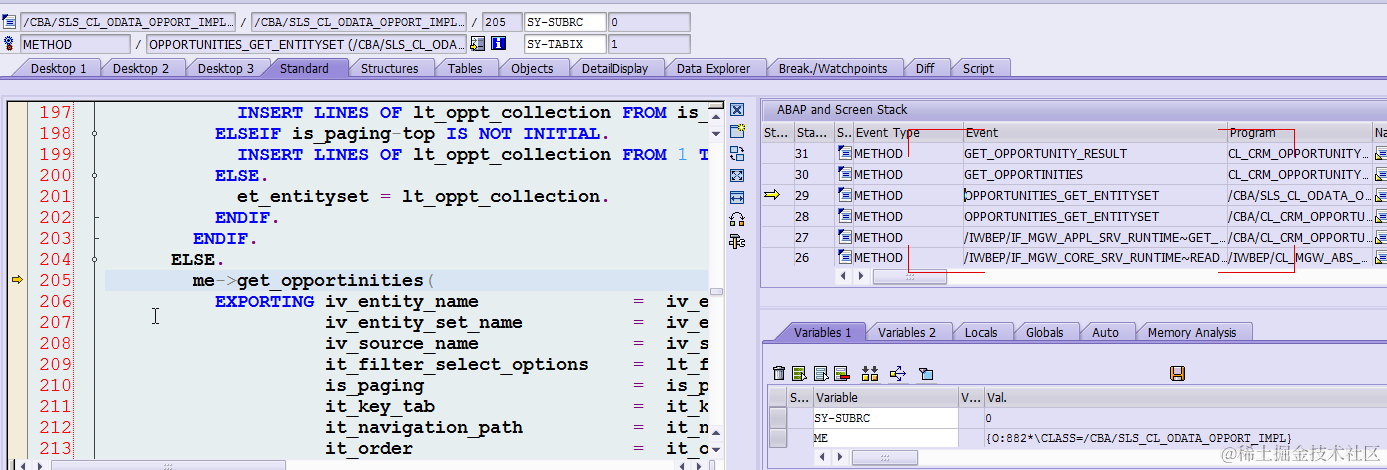This screenshot has height=470, width=1387.
Task: Click the method icon in stack row 26
Action: click(844, 258)
